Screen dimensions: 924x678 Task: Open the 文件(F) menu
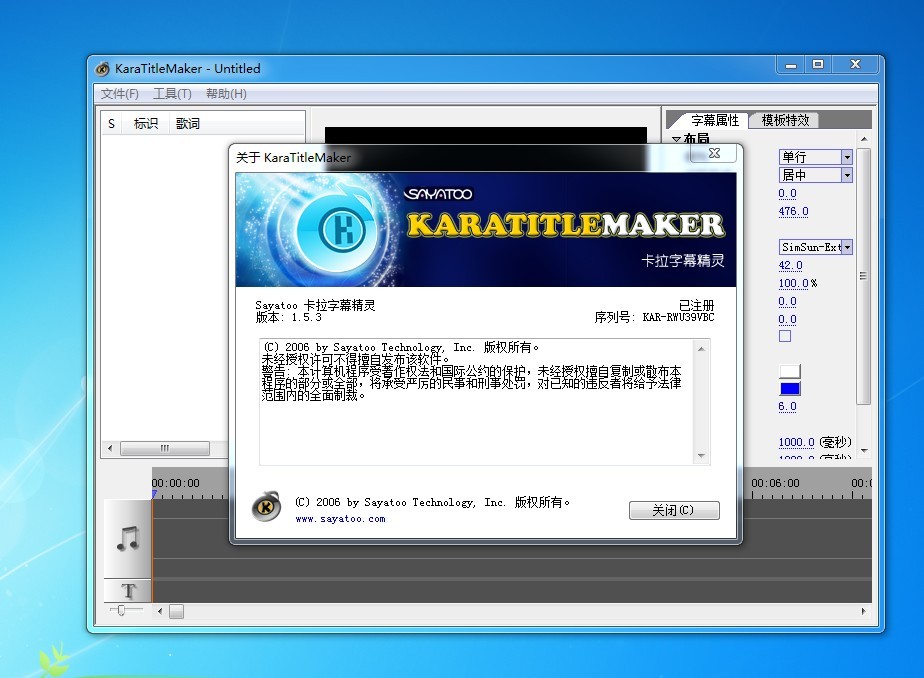coord(120,94)
